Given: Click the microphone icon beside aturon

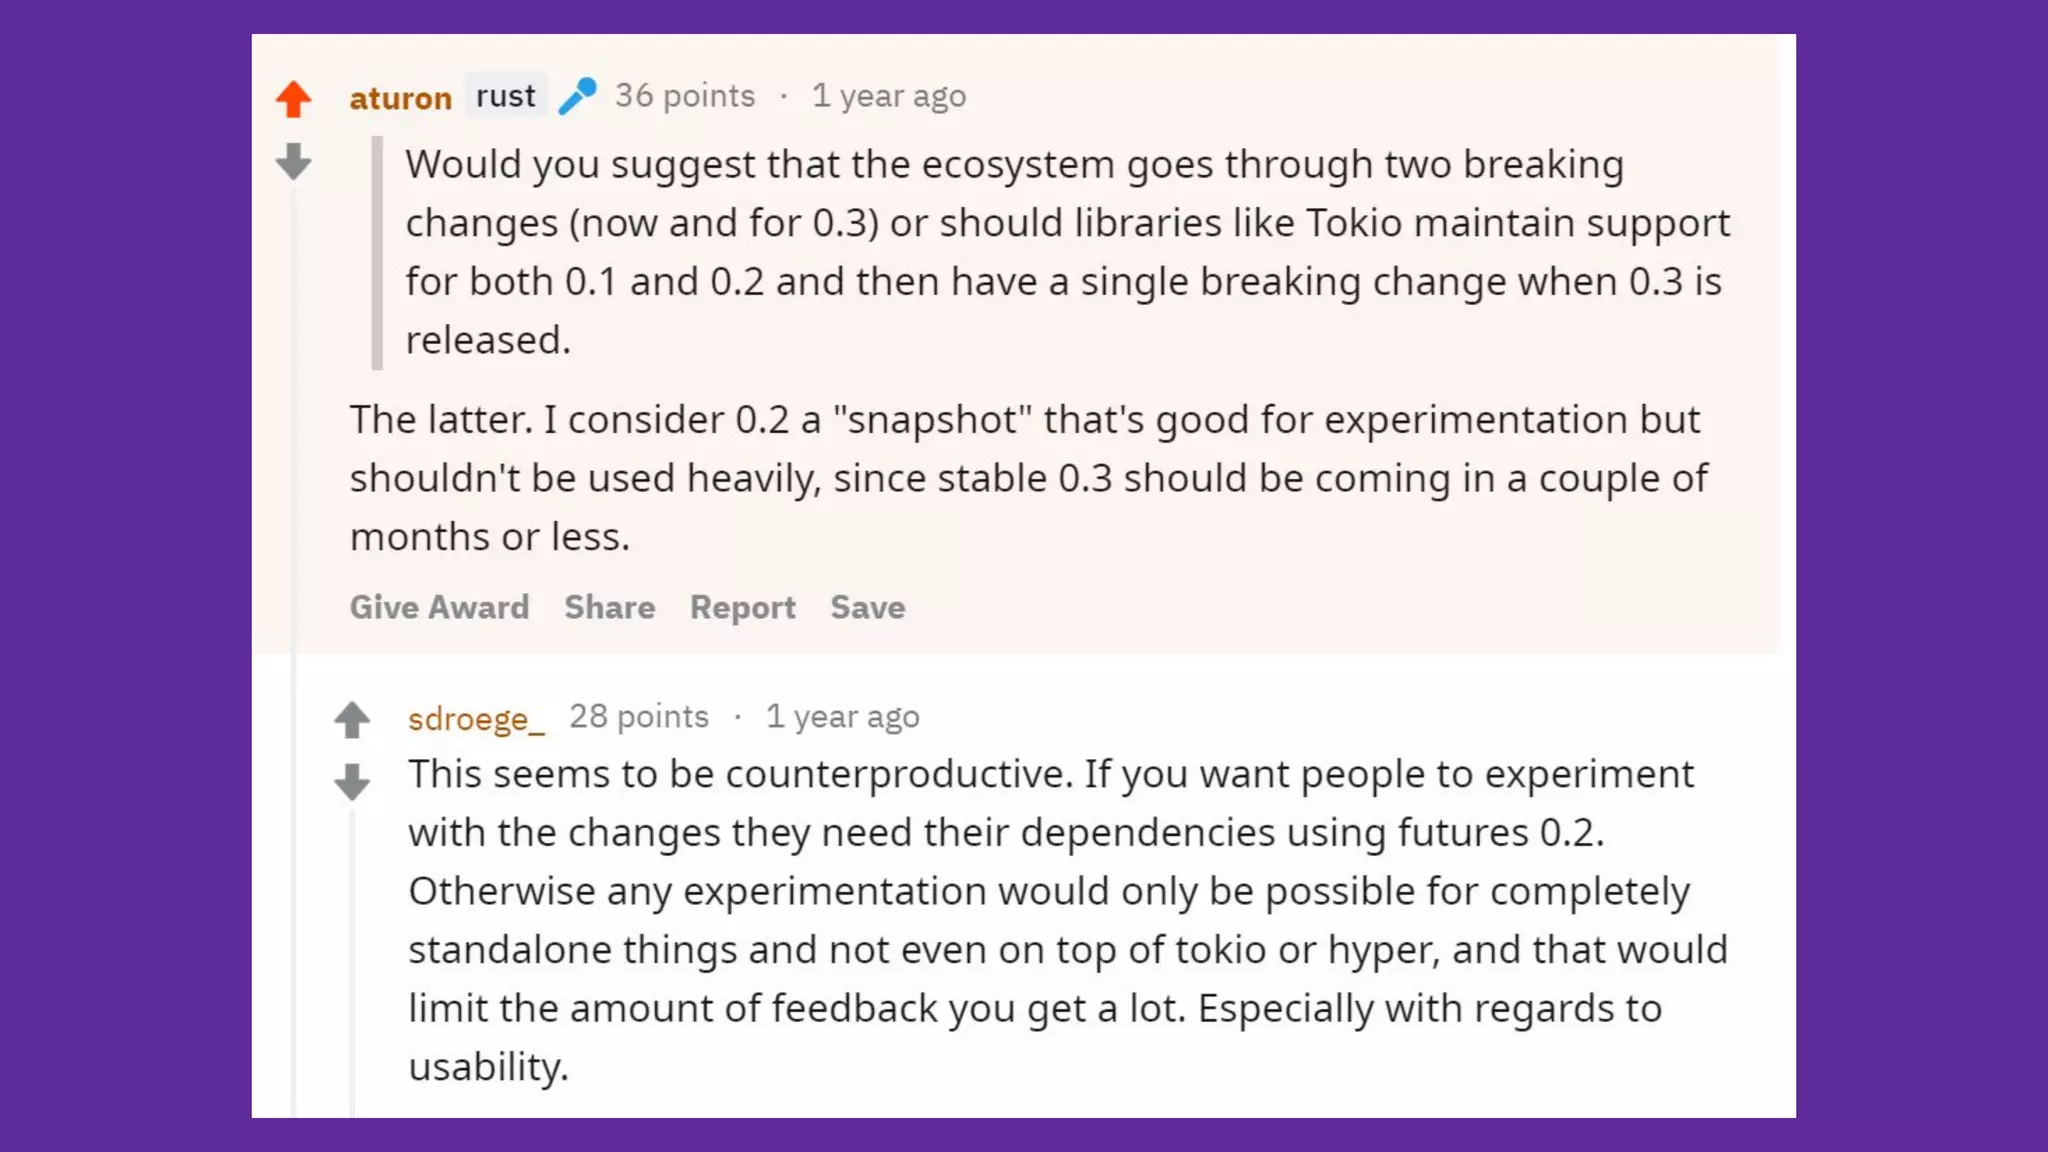Looking at the screenshot, I should [x=577, y=96].
